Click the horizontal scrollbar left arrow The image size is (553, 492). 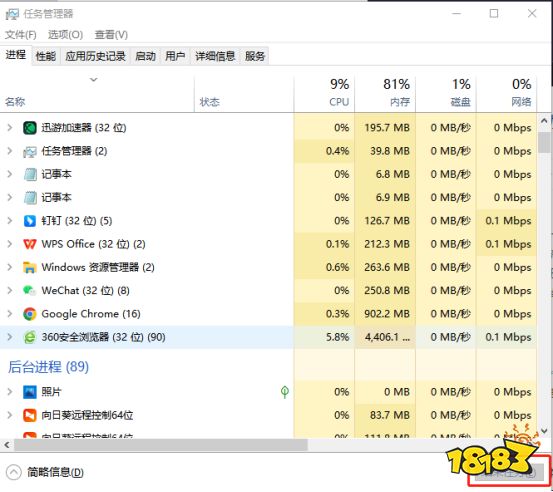point(7,445)
